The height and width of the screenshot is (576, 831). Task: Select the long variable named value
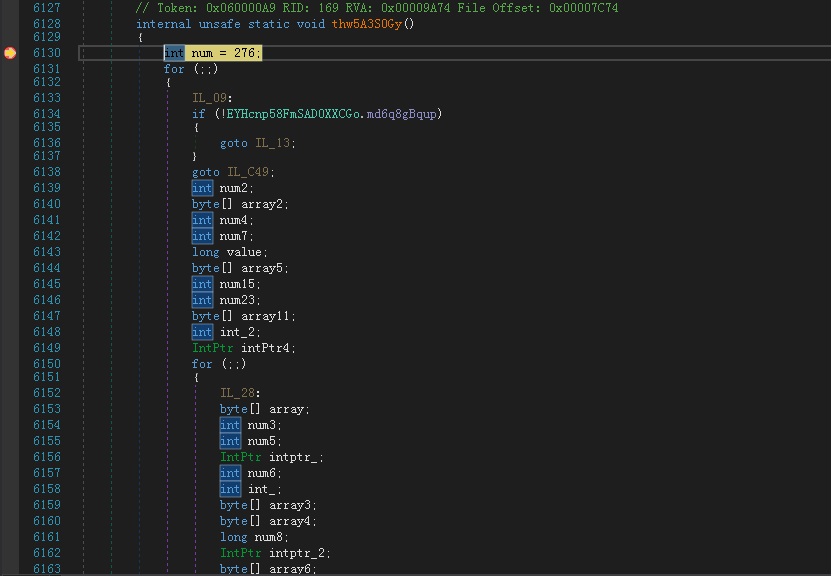(x=244, y=252)
